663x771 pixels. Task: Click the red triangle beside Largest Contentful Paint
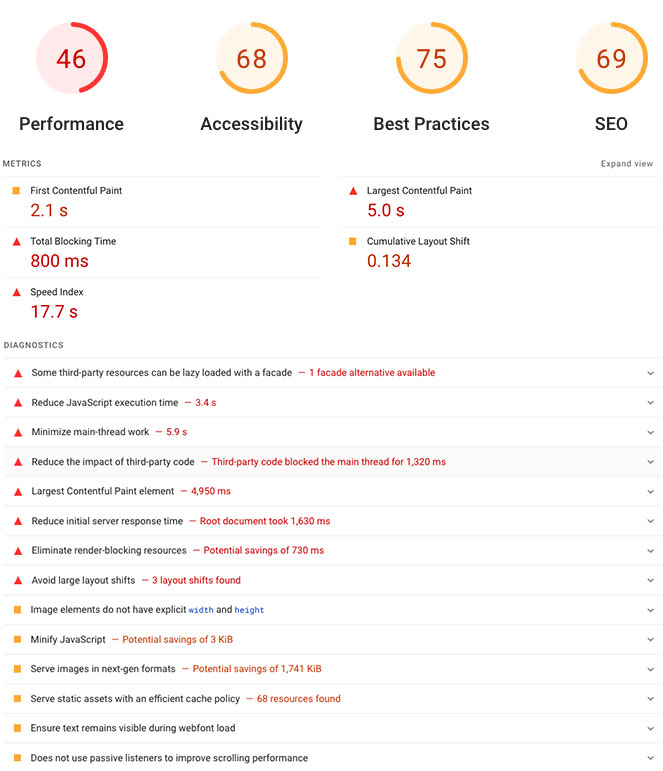353,191
